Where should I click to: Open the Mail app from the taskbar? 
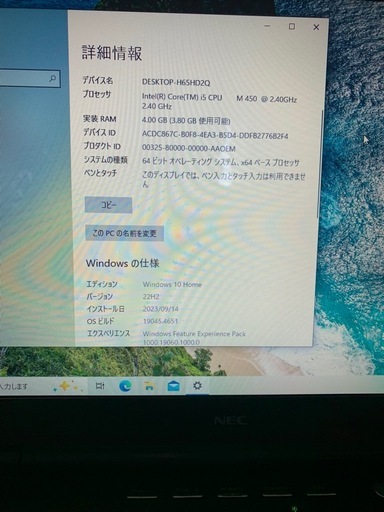click(173, 386)
